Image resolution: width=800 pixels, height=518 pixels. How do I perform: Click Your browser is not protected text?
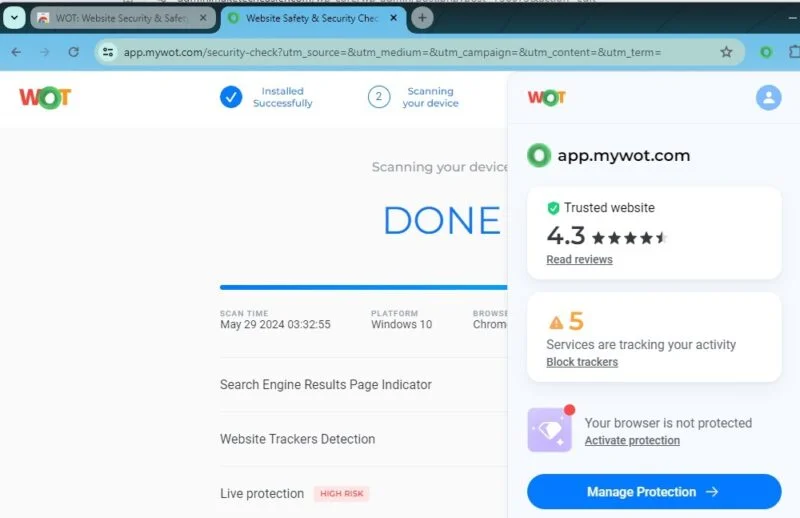coord(668,423)
